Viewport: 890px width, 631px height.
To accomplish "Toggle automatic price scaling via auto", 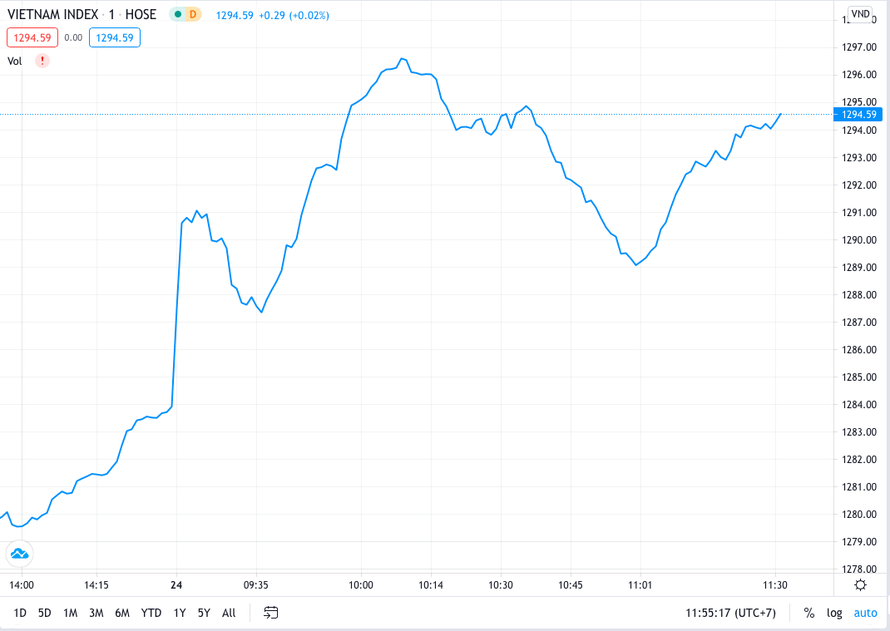I will (x=867, y=612).
